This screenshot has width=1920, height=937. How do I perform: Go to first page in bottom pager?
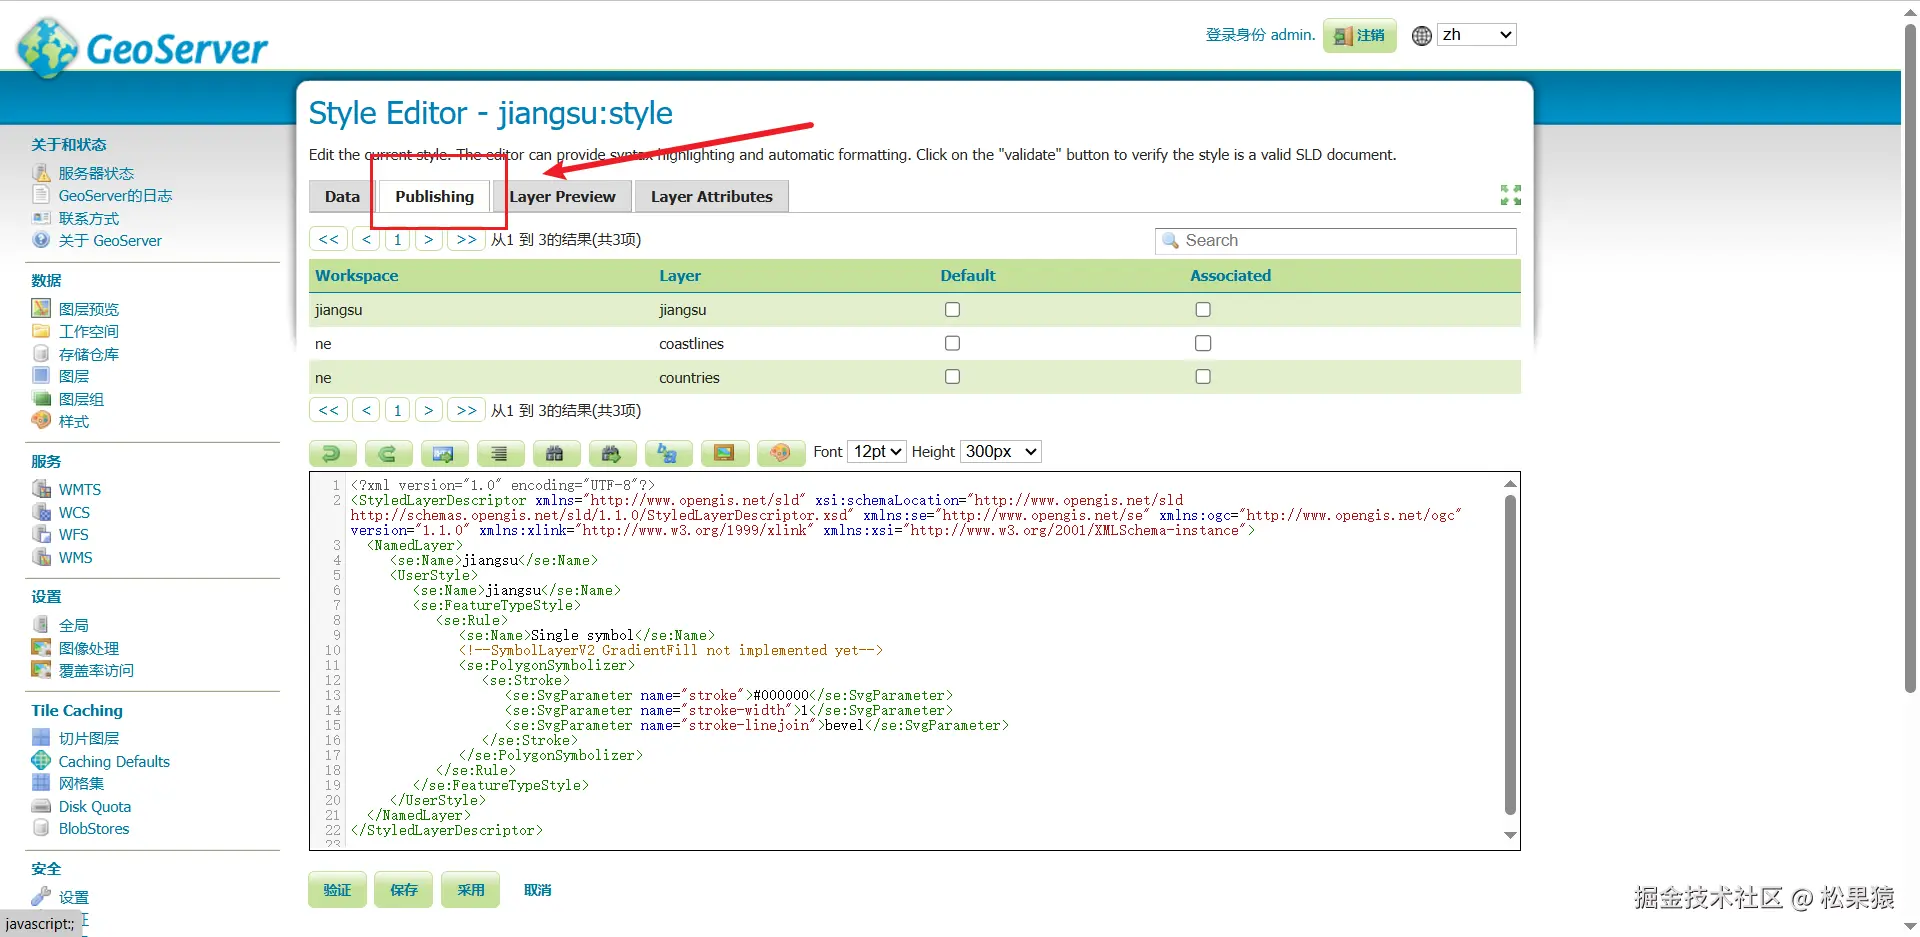pyautogui.click(x=329, y=411)
